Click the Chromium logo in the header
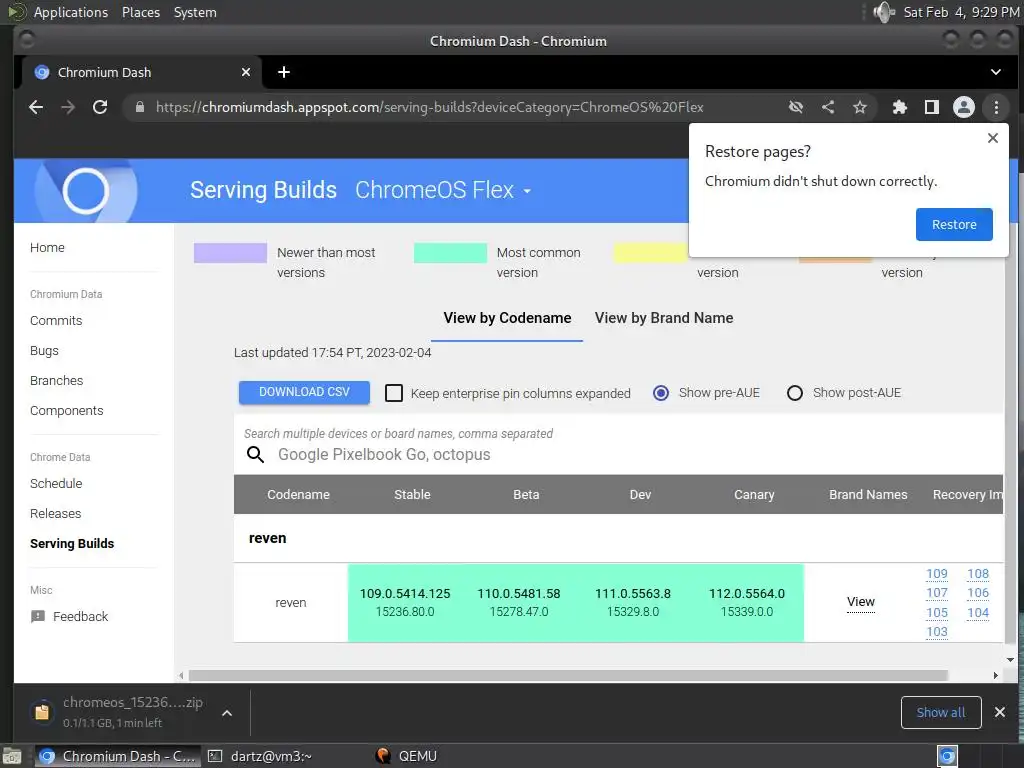This screenshot has width=1024, height=768. [x=86, y=191]
